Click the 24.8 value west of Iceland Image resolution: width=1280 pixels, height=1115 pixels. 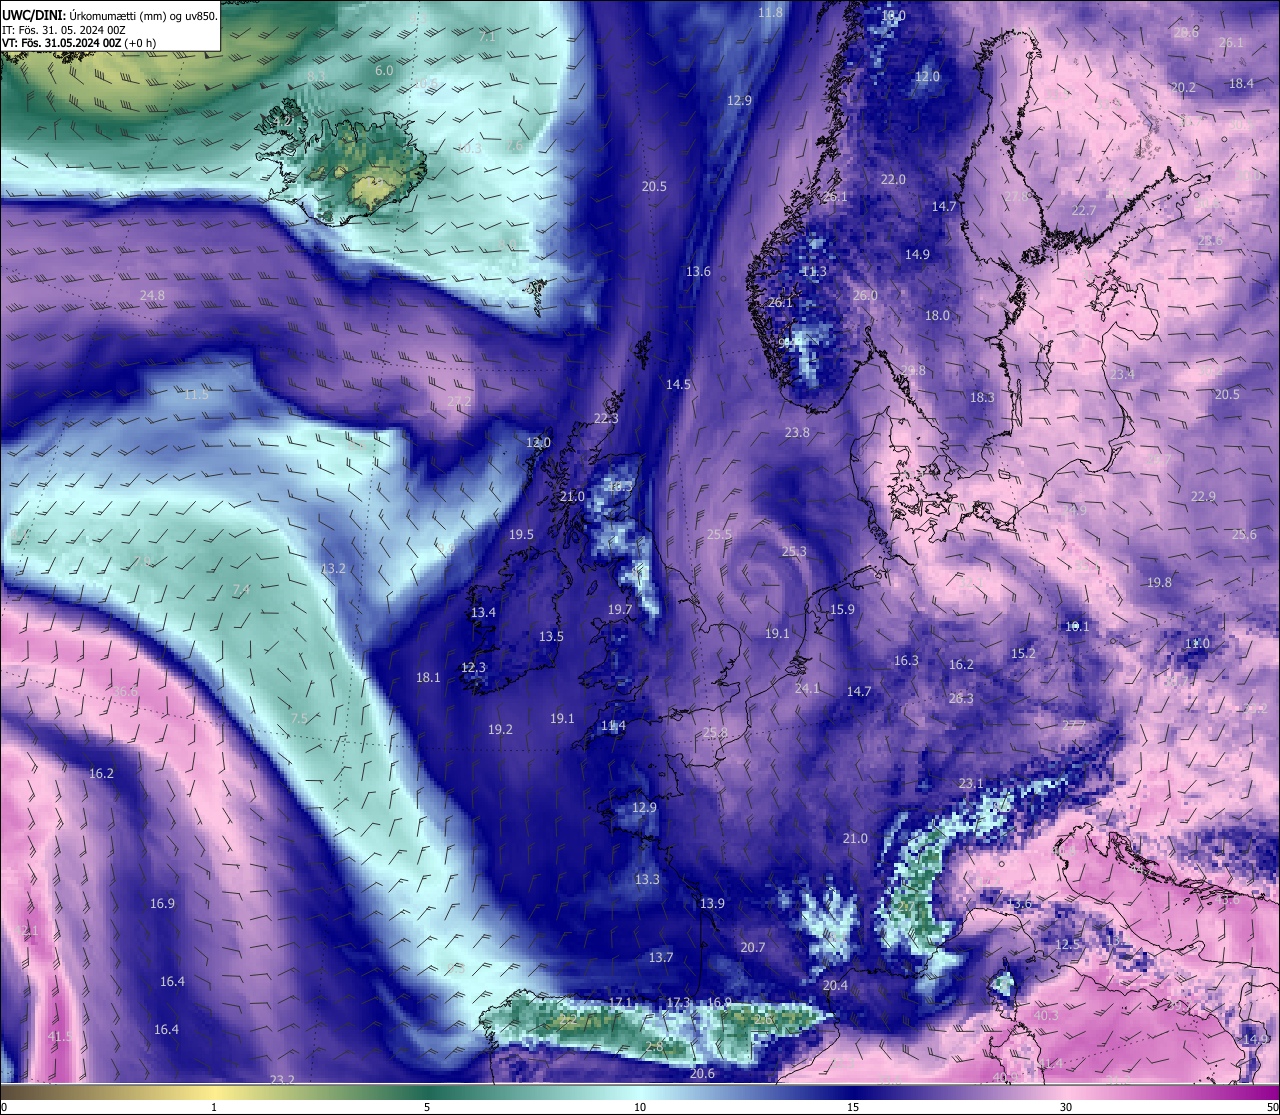click(x=152, y=295)
